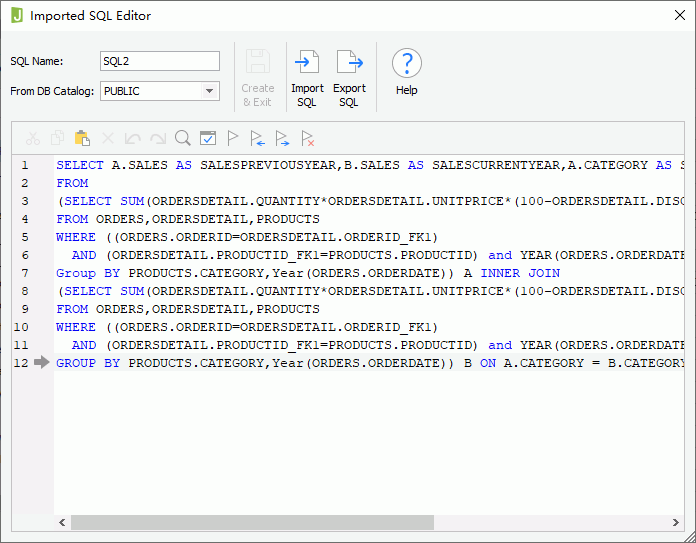Click the Import SQL button
The height and width of the screenshot is (543, 696).
[307, 77]
